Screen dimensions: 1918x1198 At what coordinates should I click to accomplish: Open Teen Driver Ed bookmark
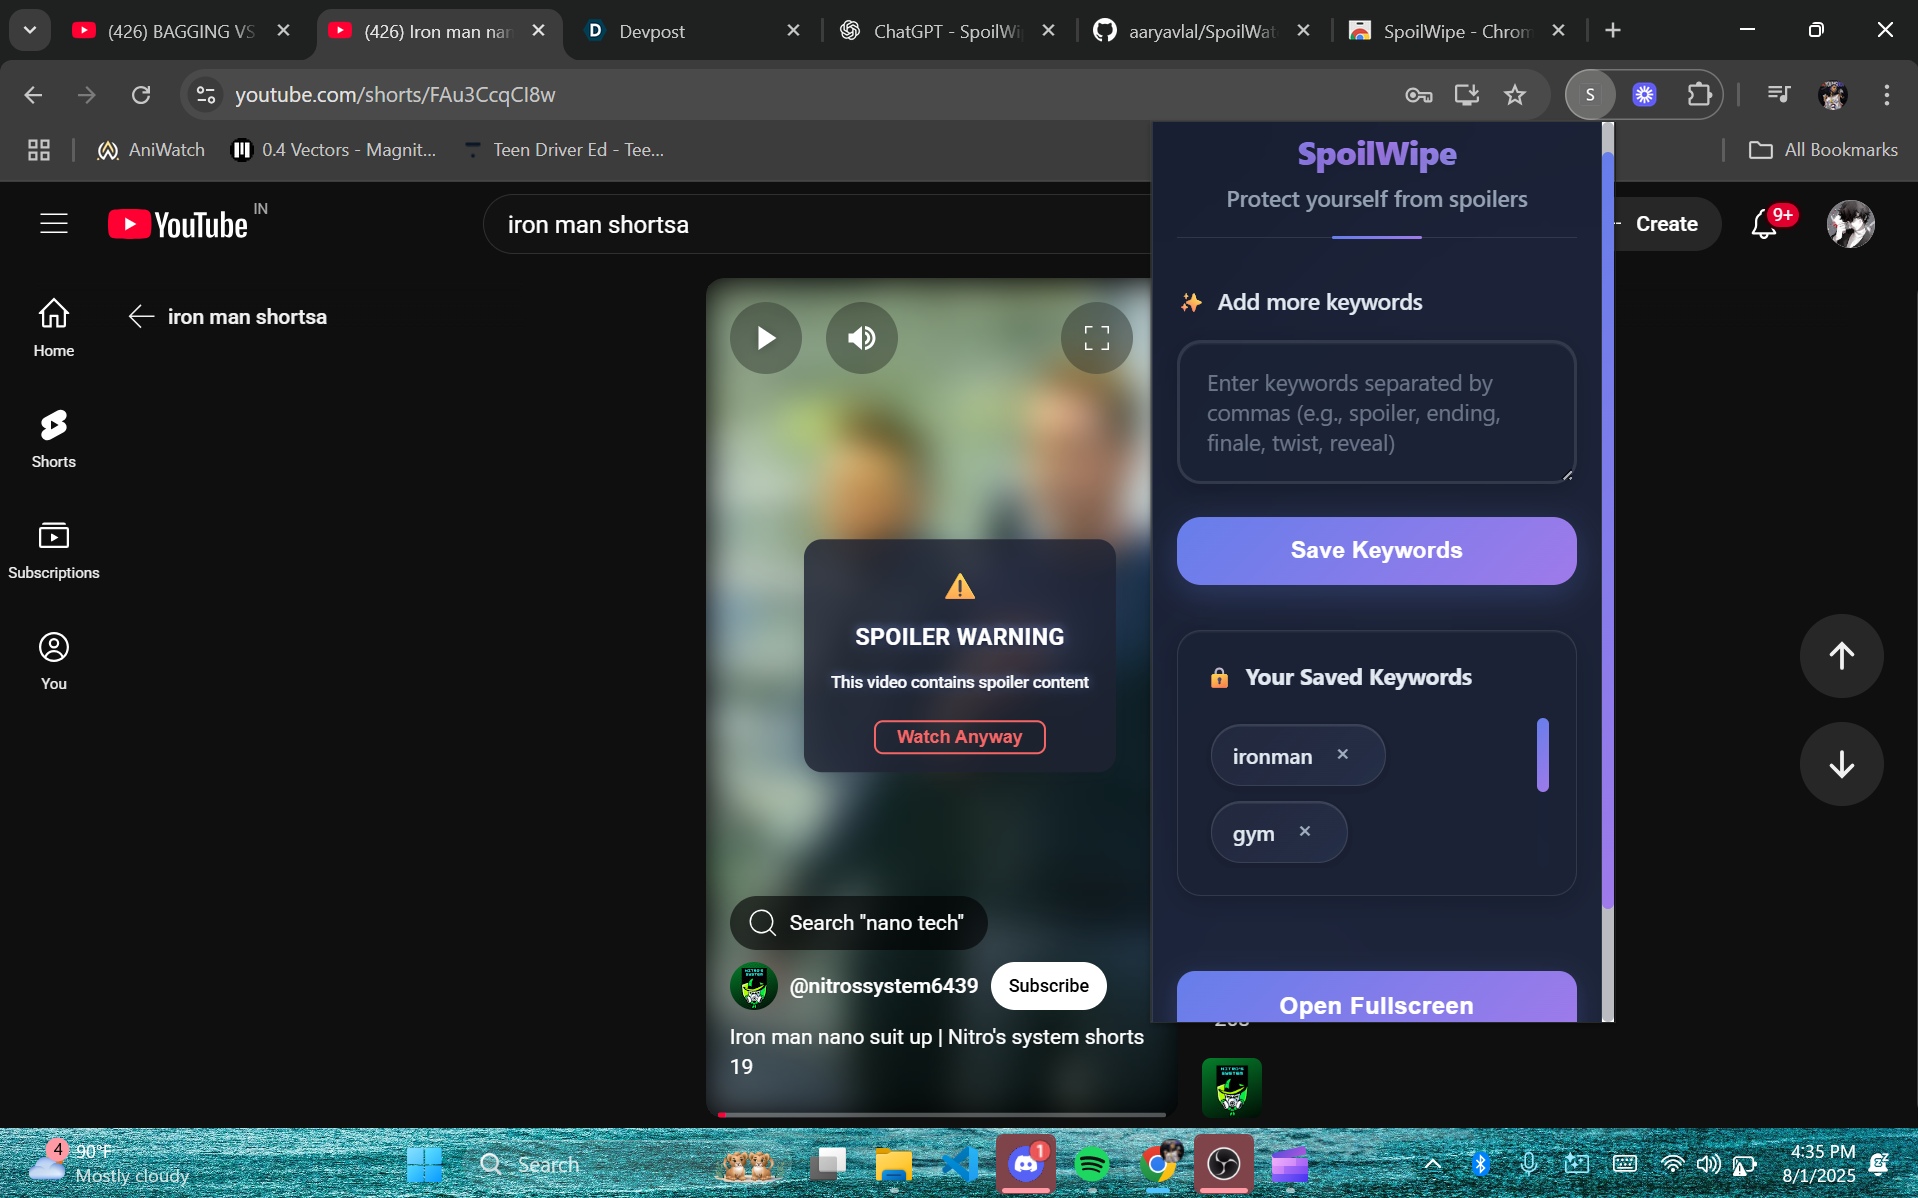coord(564,150)
